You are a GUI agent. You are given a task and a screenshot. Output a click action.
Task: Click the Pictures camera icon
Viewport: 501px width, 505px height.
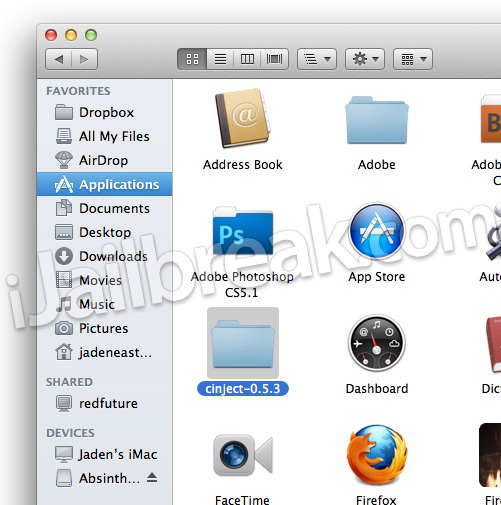64,328
